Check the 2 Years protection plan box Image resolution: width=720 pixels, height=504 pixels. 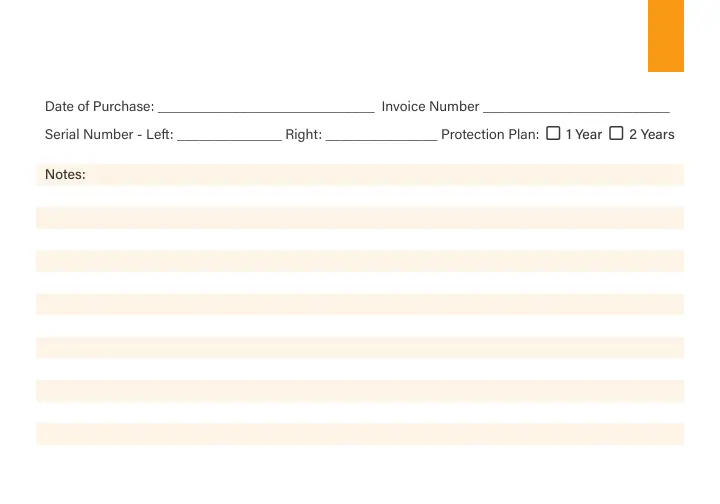coord(616,133)
